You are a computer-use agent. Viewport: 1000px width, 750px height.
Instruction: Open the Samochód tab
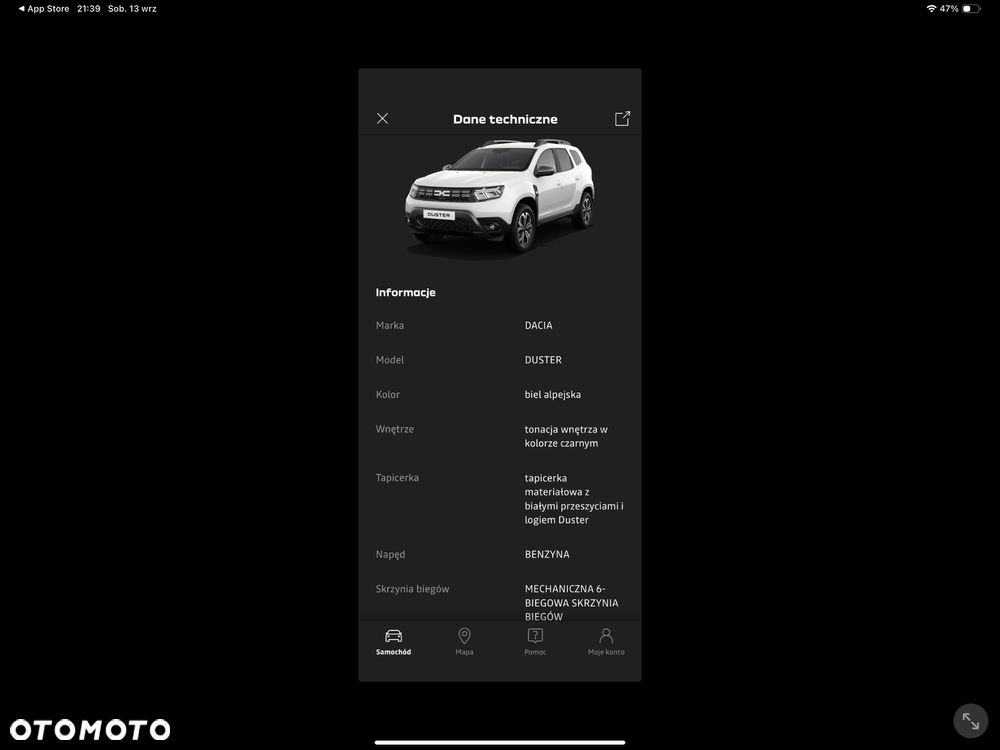pyautogui.click(x=393, y=642)
